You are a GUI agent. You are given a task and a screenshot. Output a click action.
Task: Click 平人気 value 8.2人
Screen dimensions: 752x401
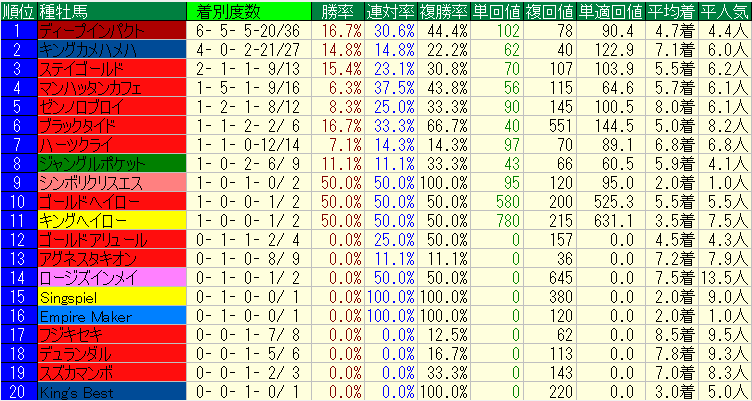729,126
